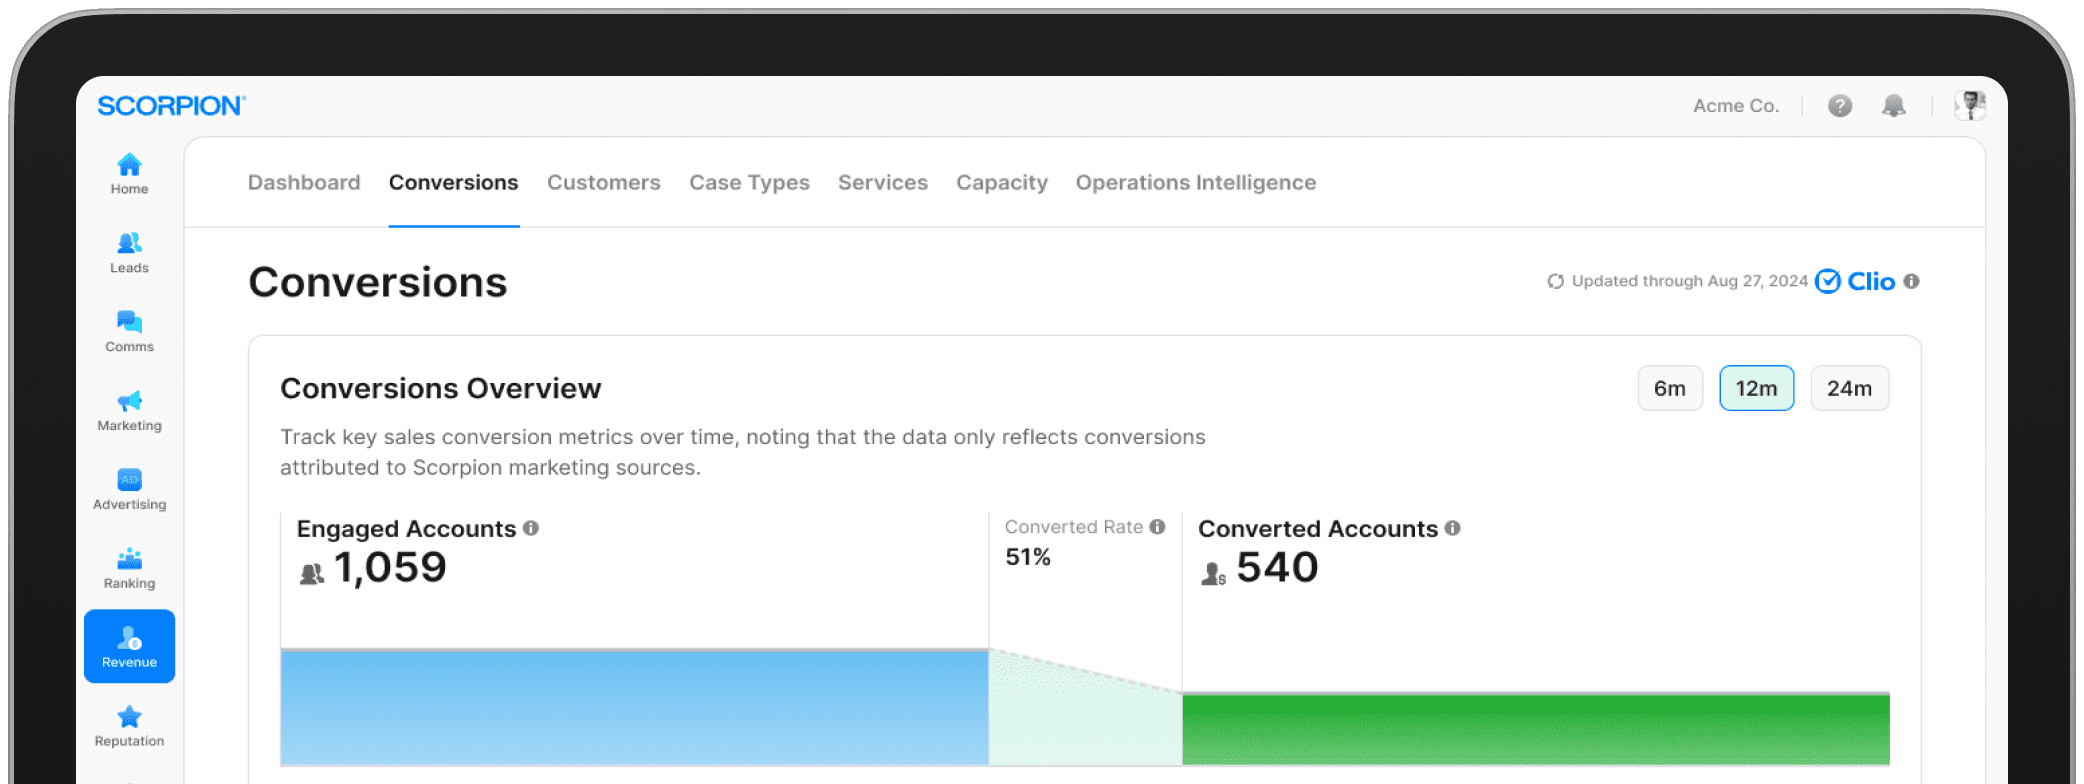Go to Leads in the sidebar
Screen dimensions: 2084x784
point(129,244)
